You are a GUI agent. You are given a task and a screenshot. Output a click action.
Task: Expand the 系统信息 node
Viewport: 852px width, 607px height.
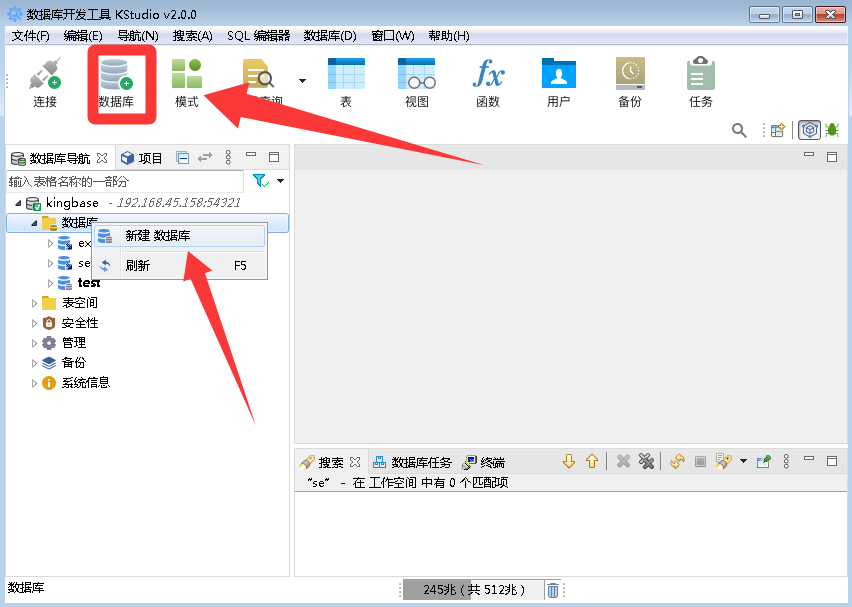click(x=34, y=383)
